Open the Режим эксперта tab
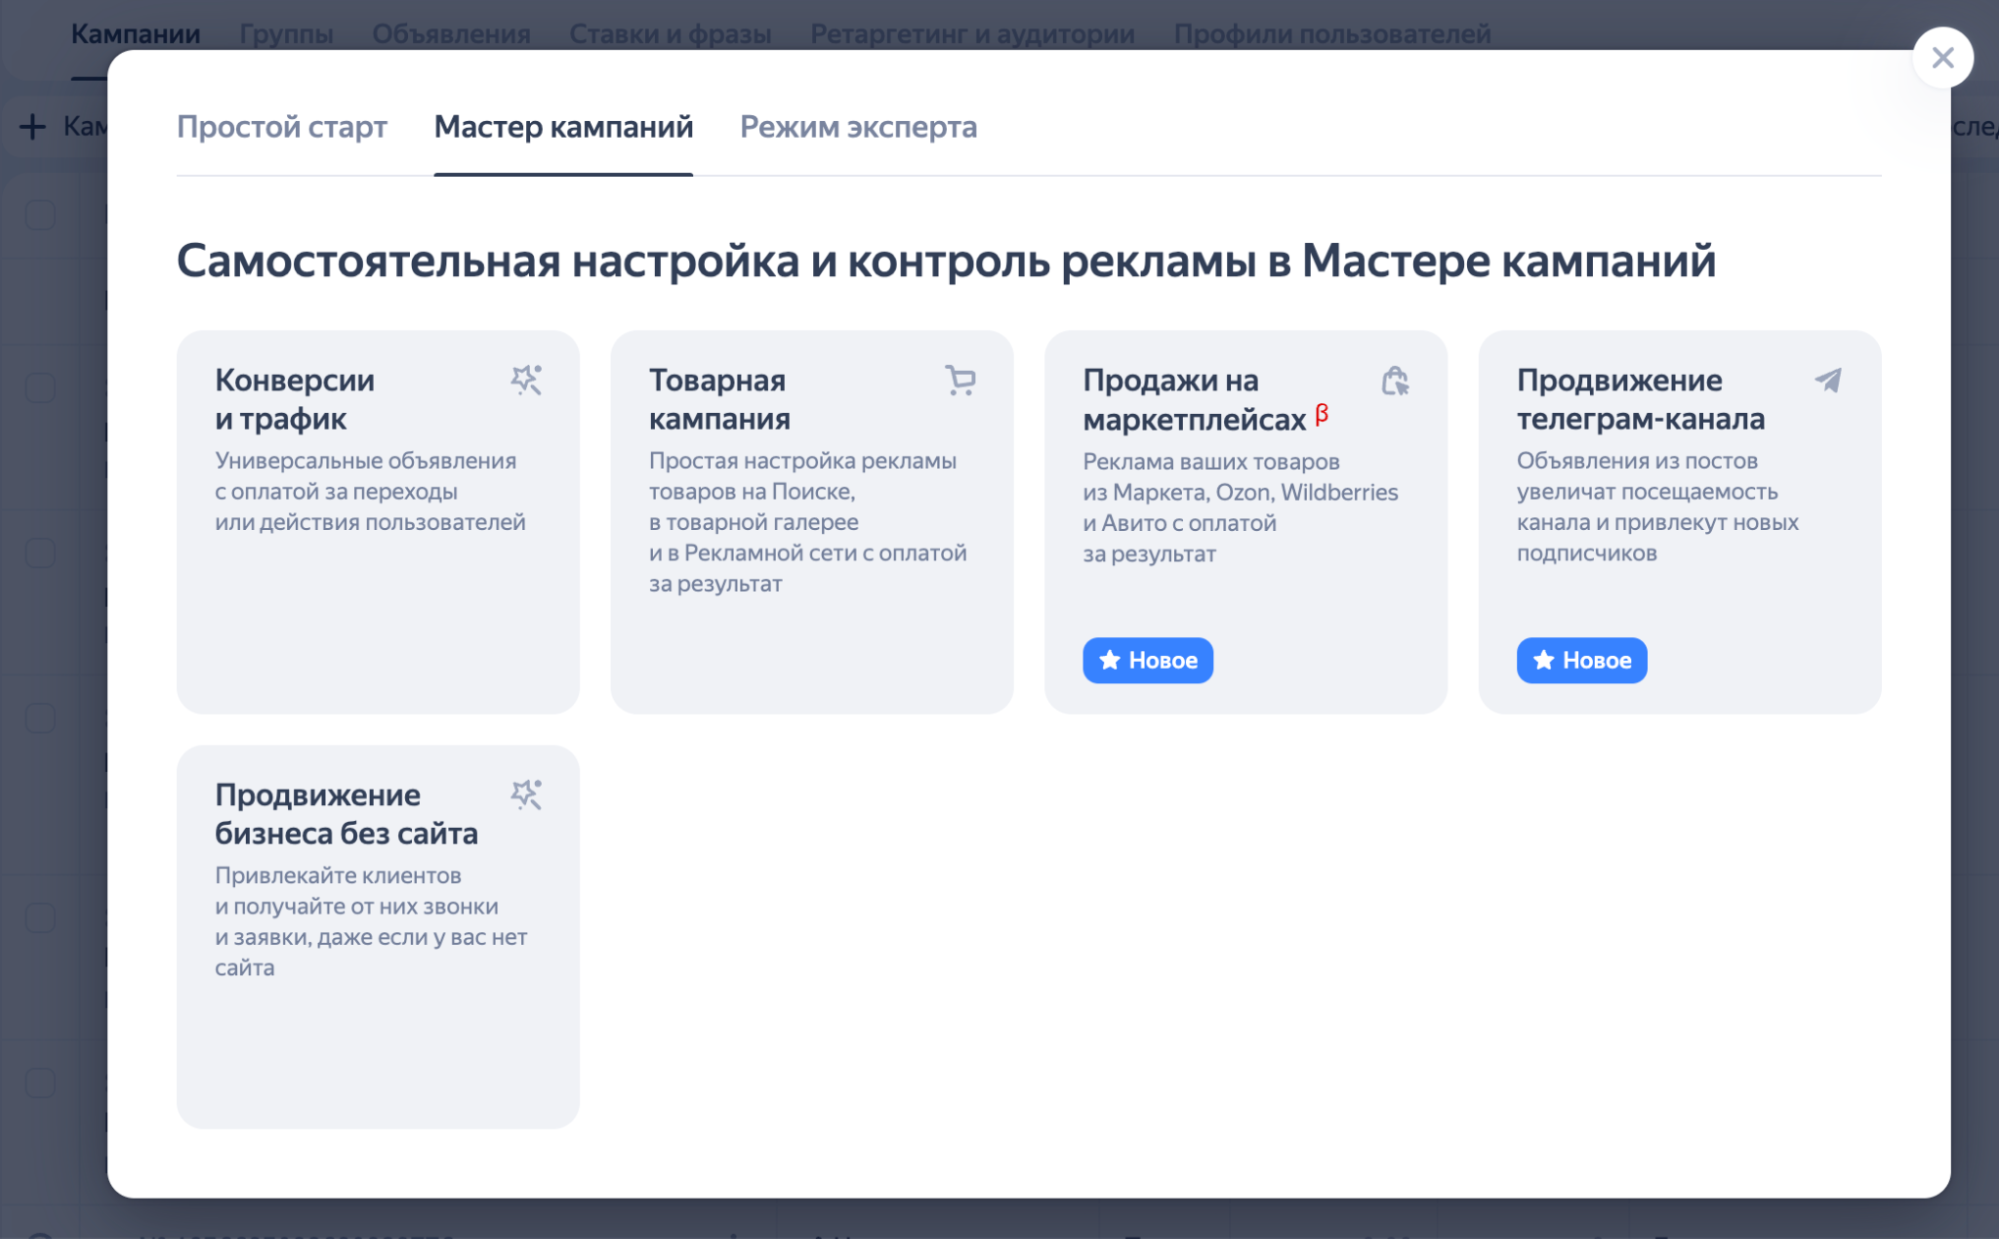The image size is (1999, 1239). click(x=858, y=127)
